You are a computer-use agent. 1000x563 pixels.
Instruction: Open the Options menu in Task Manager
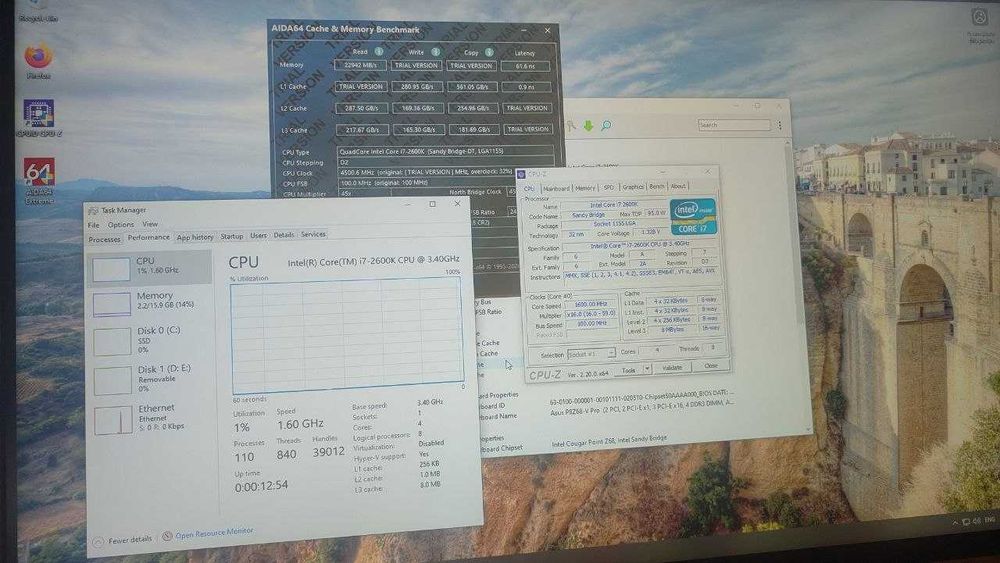click(x=121, y=224)
